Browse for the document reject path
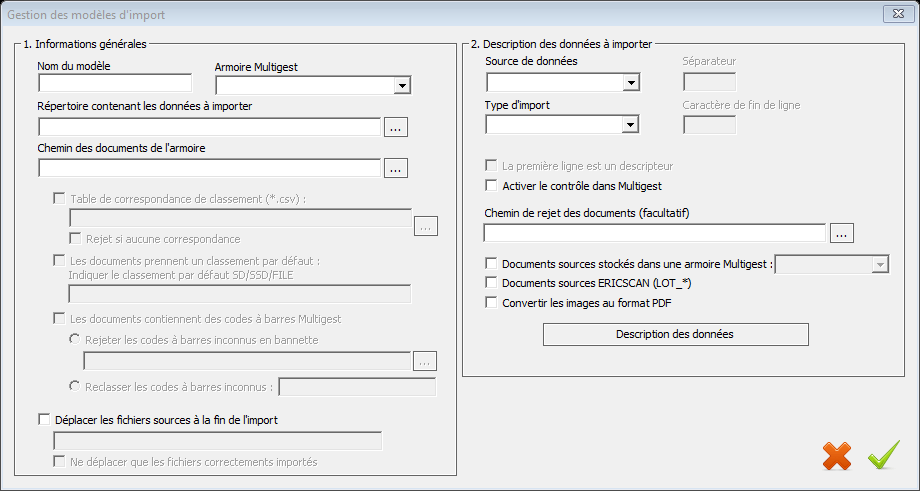Viewport: 920px width, 491px height. (x=841, y=233)
